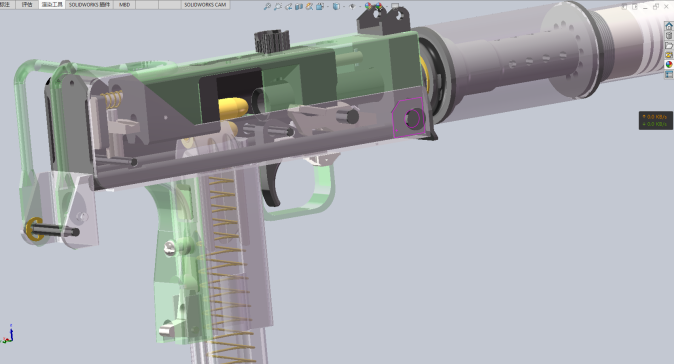The width and height of the screenshot is (674, 364).
Task: Open the Design Library task pane icon
Action: coord(669,36)
